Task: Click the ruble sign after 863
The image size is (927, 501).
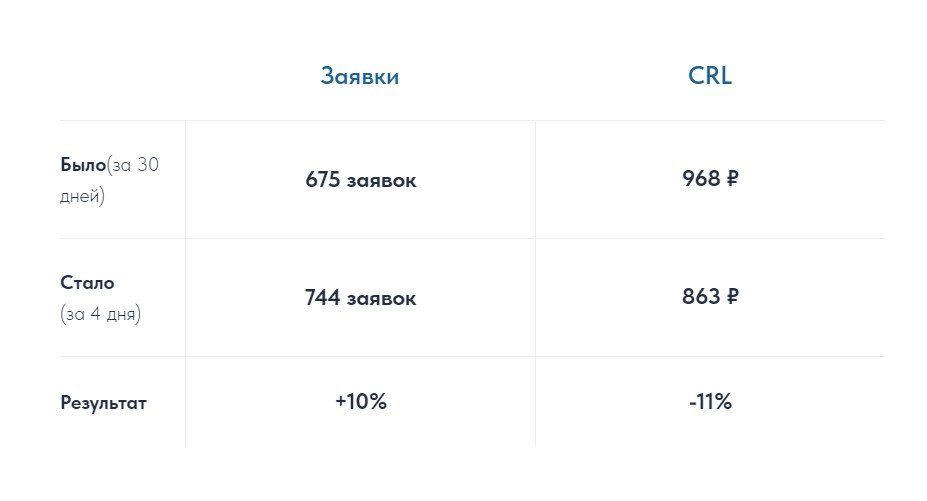Action: [732, 297]
